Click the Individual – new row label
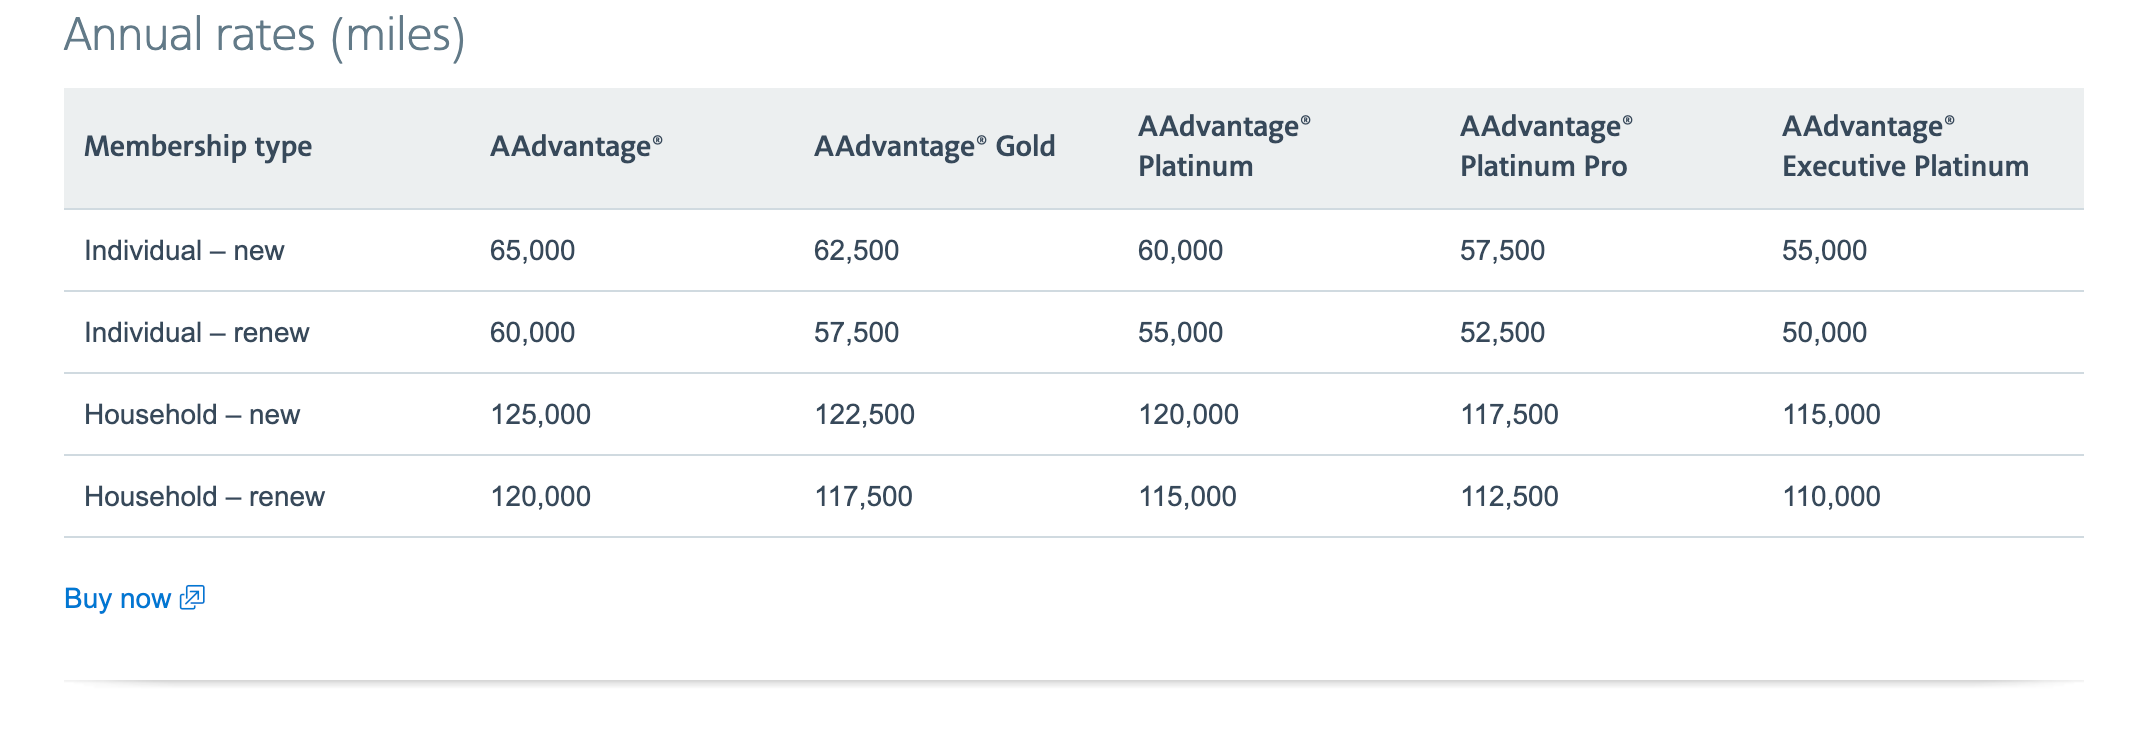This screenshot has width=2130, height=734. (x=184, y=250)
